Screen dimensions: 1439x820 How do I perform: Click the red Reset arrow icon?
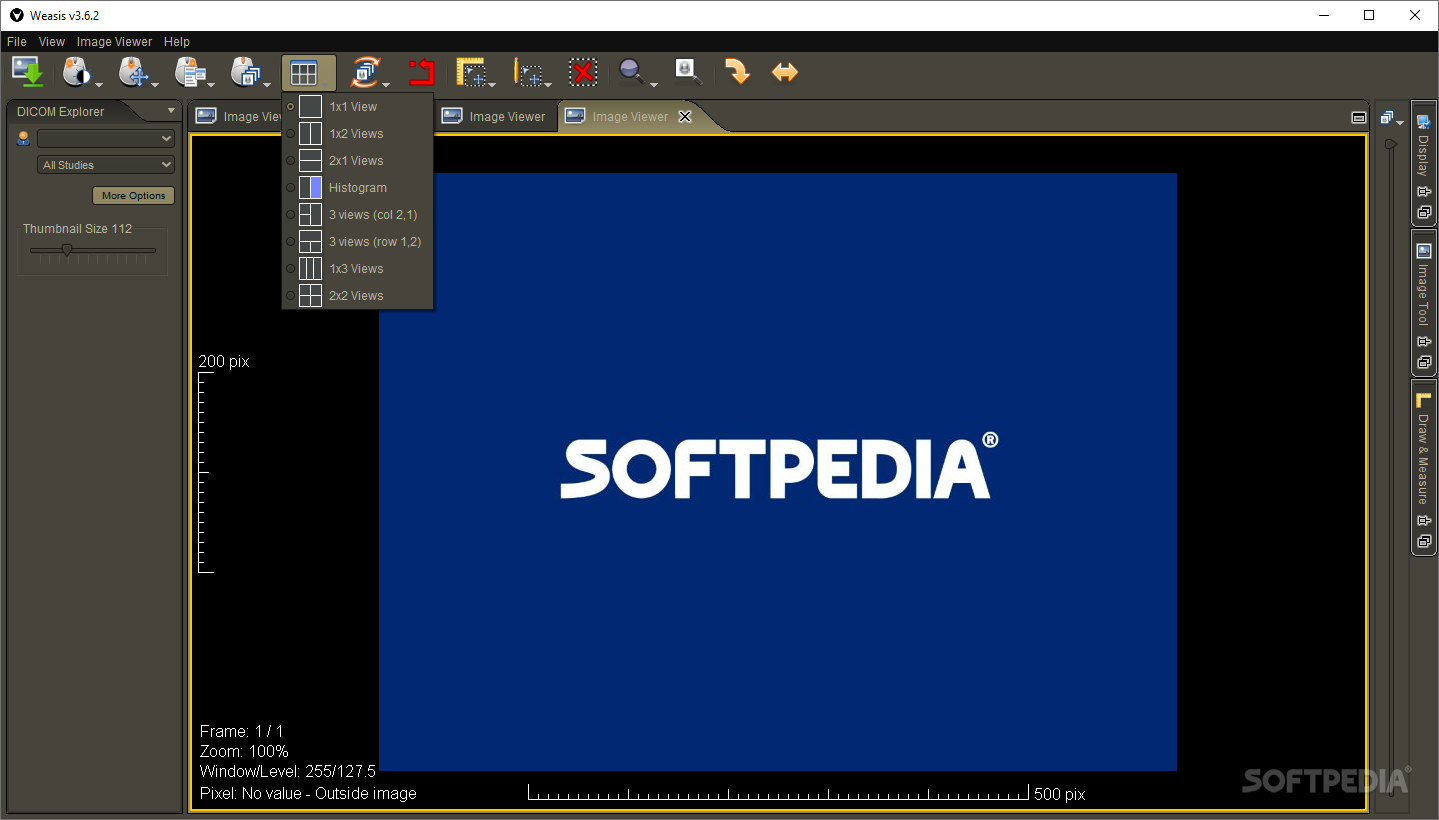(421, 72)
